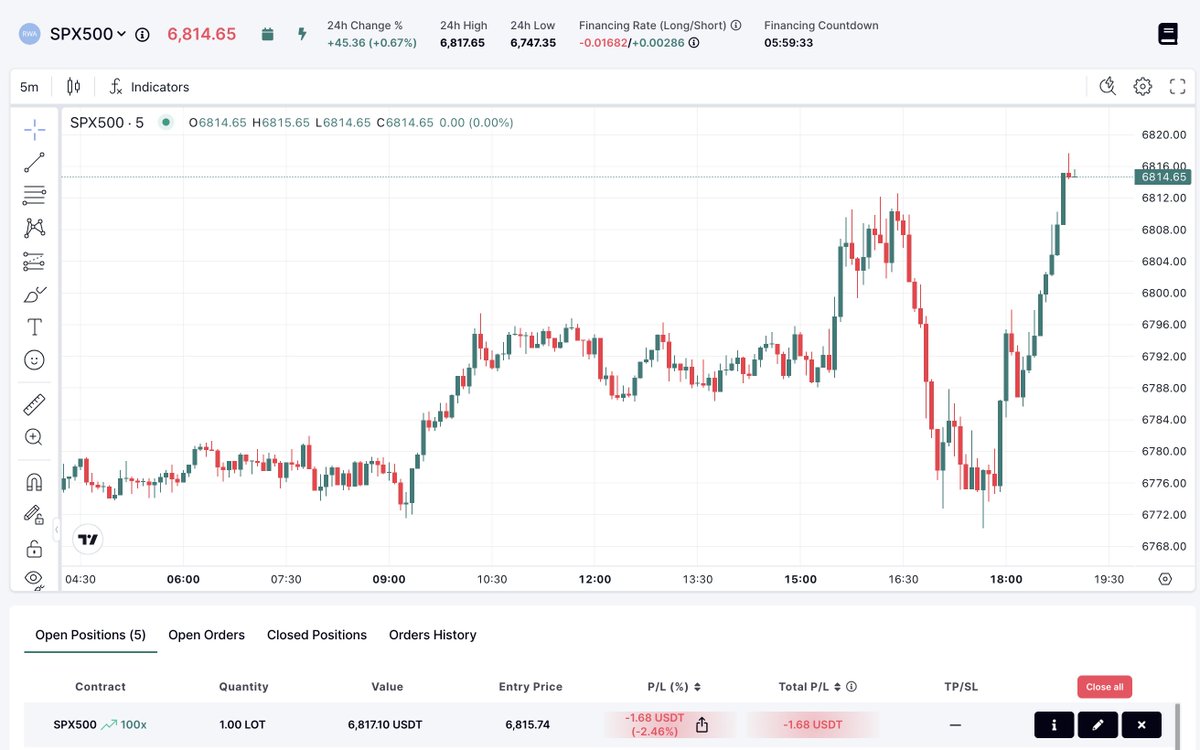
Task: Open chart settings gear
Action: pos(1143,86)
